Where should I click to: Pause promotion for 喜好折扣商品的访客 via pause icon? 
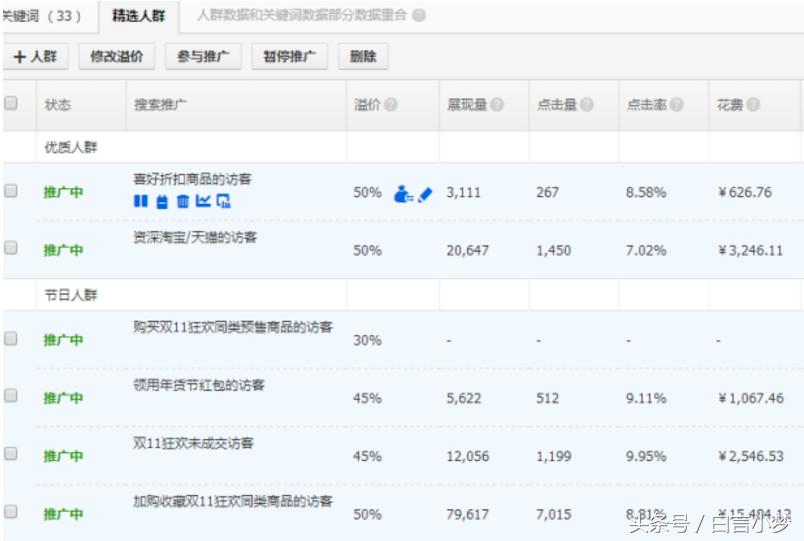coord(140,201)
